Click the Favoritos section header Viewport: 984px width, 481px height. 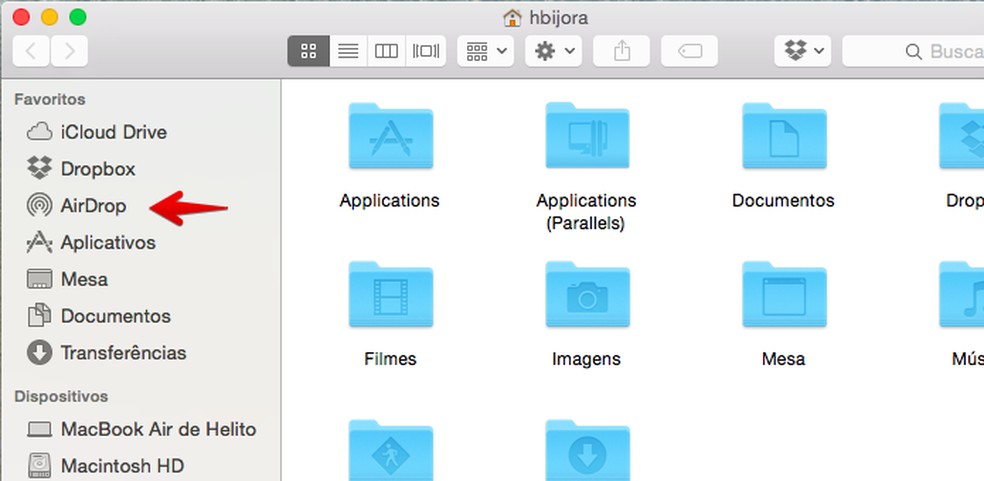pos(50,99)
